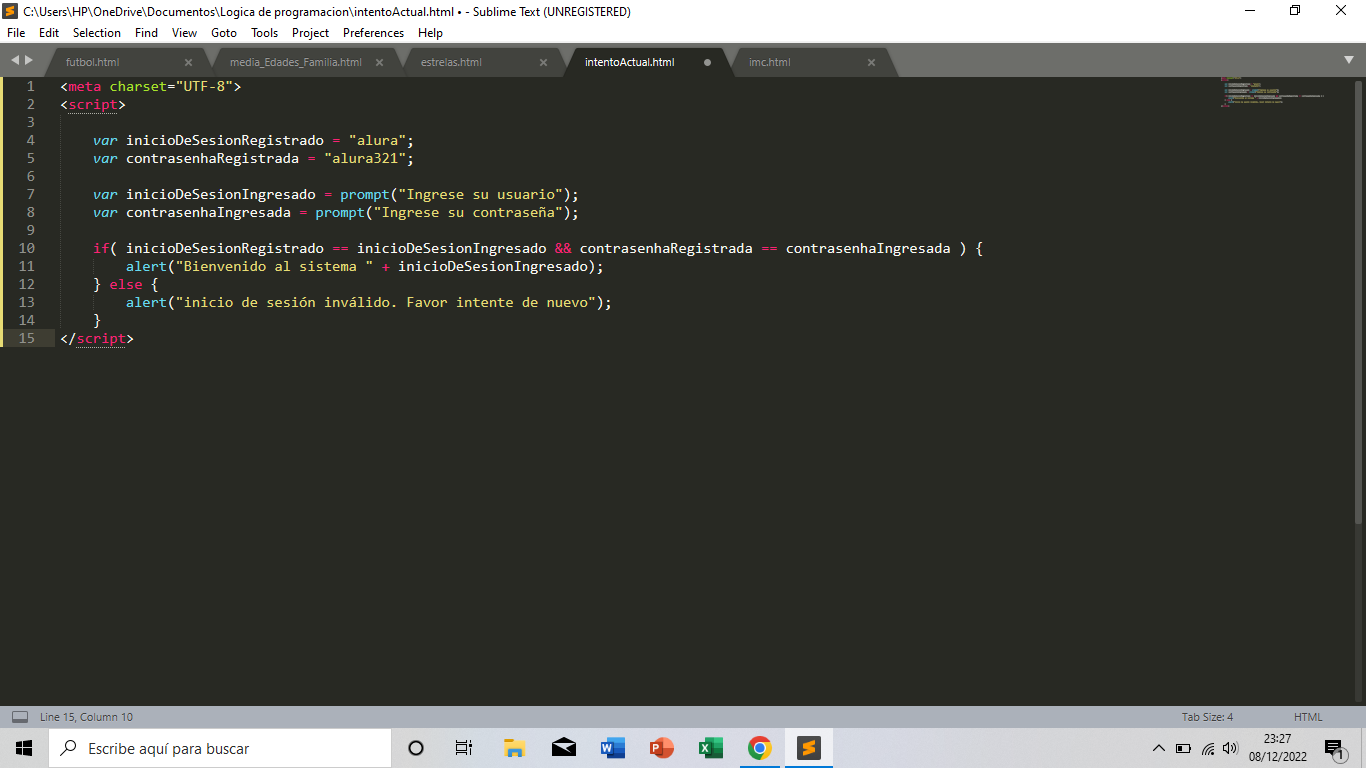
Task: Open Cortana circle icon
Action: 416,748
